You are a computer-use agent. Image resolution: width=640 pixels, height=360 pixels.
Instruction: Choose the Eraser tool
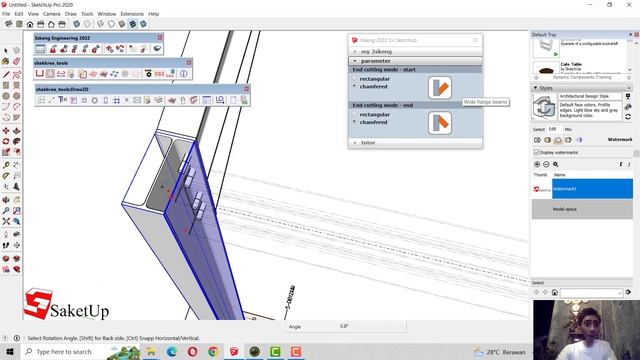(16, 61)
